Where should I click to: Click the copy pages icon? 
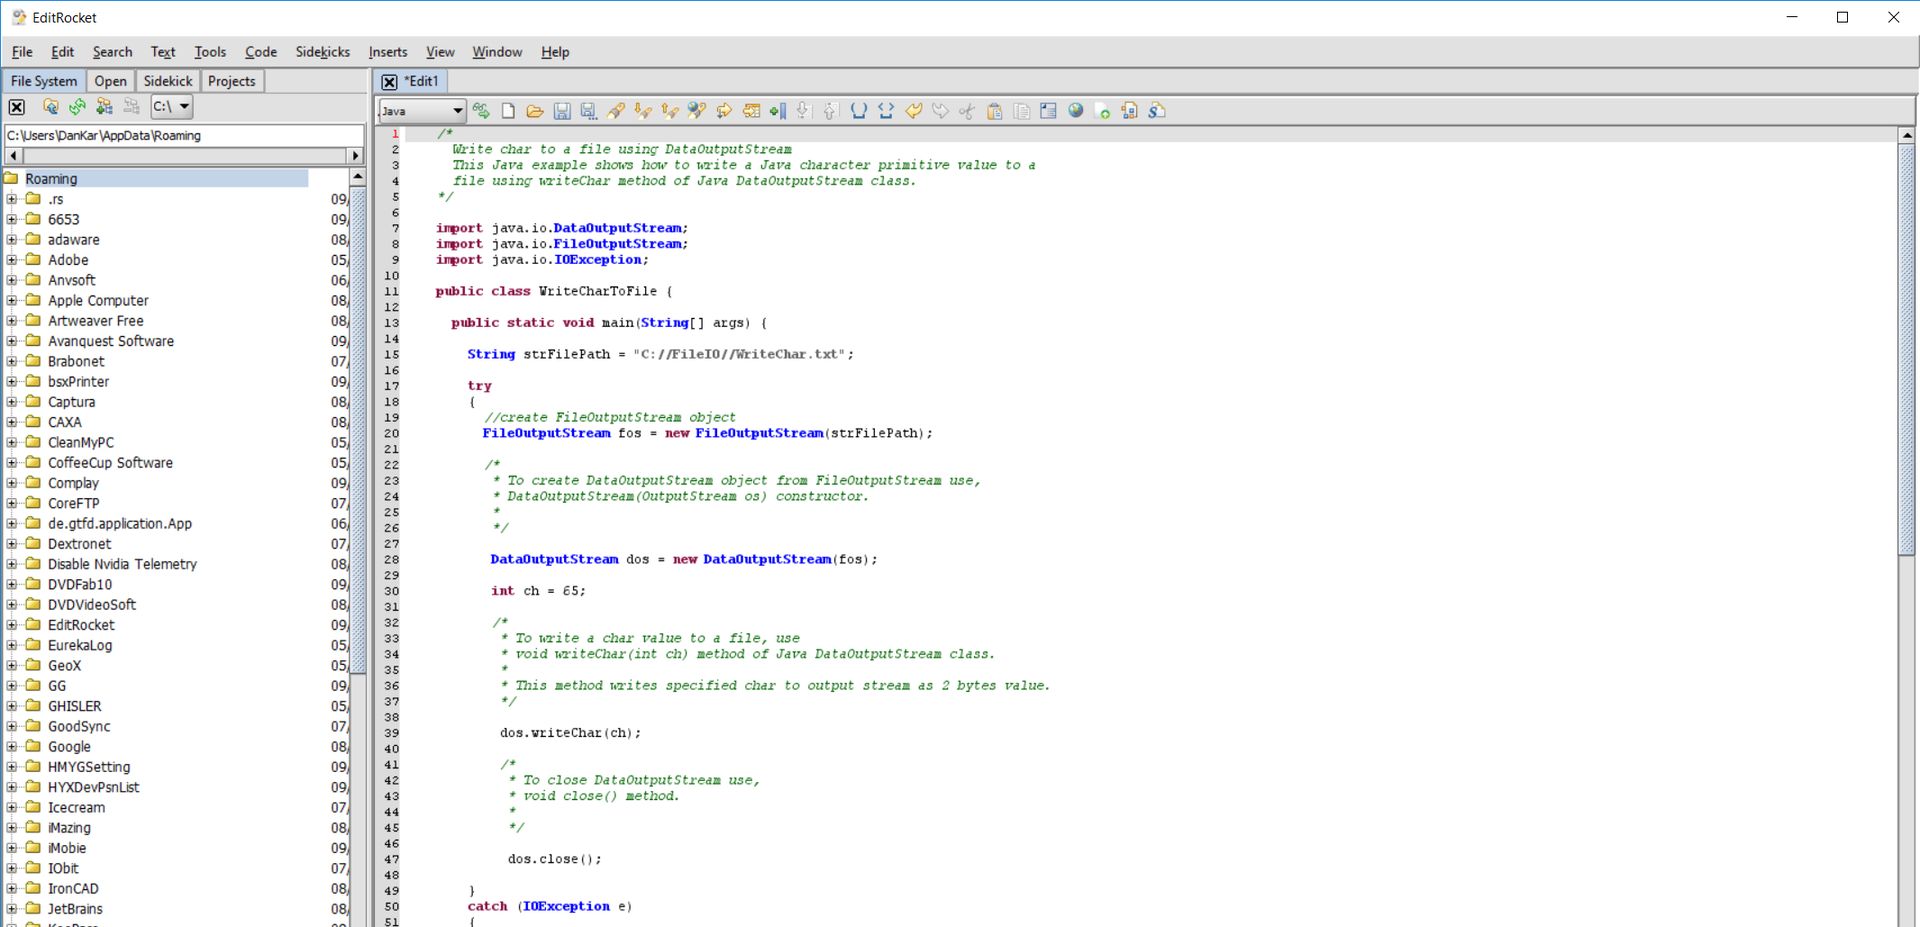pos(1021,111)
